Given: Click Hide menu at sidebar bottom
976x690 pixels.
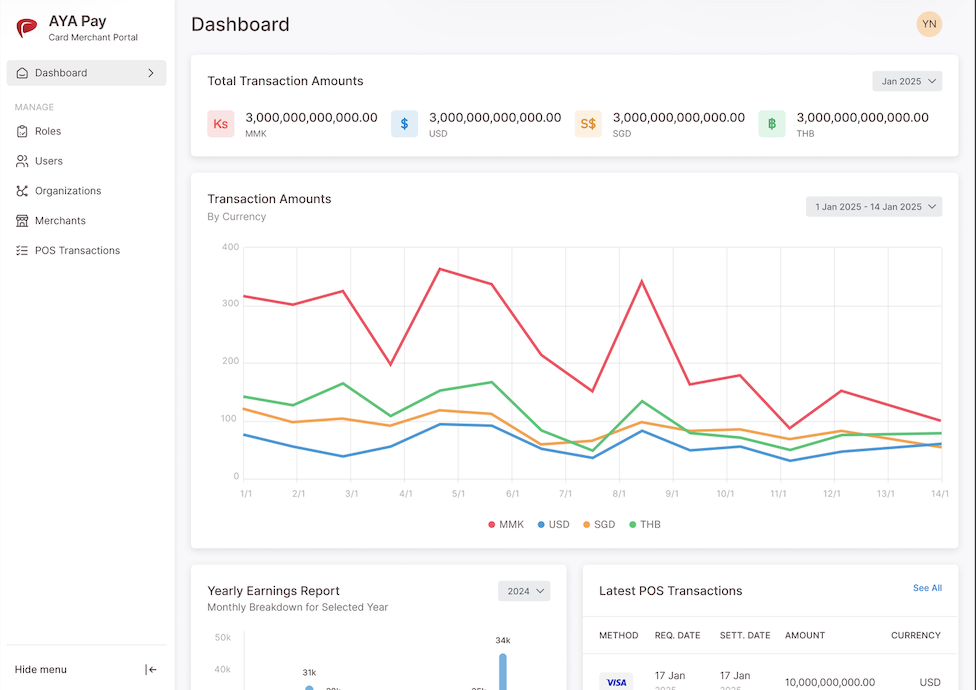Looking at the screenshot, I should pos(41,670).
